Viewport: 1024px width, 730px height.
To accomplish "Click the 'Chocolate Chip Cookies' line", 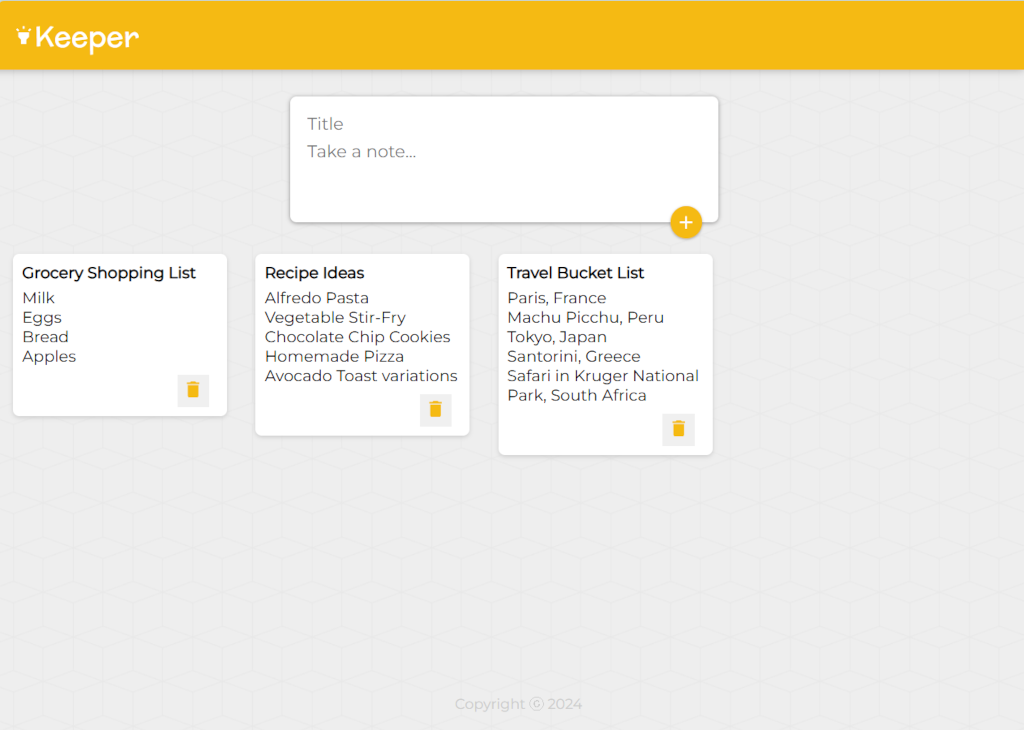I will [357, 337].
